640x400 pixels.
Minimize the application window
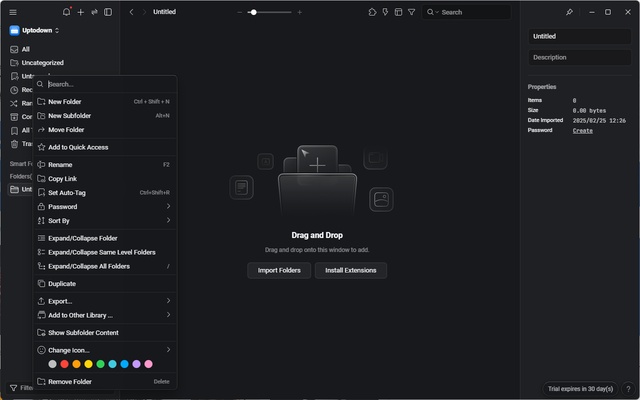click(x=591, y=12)
